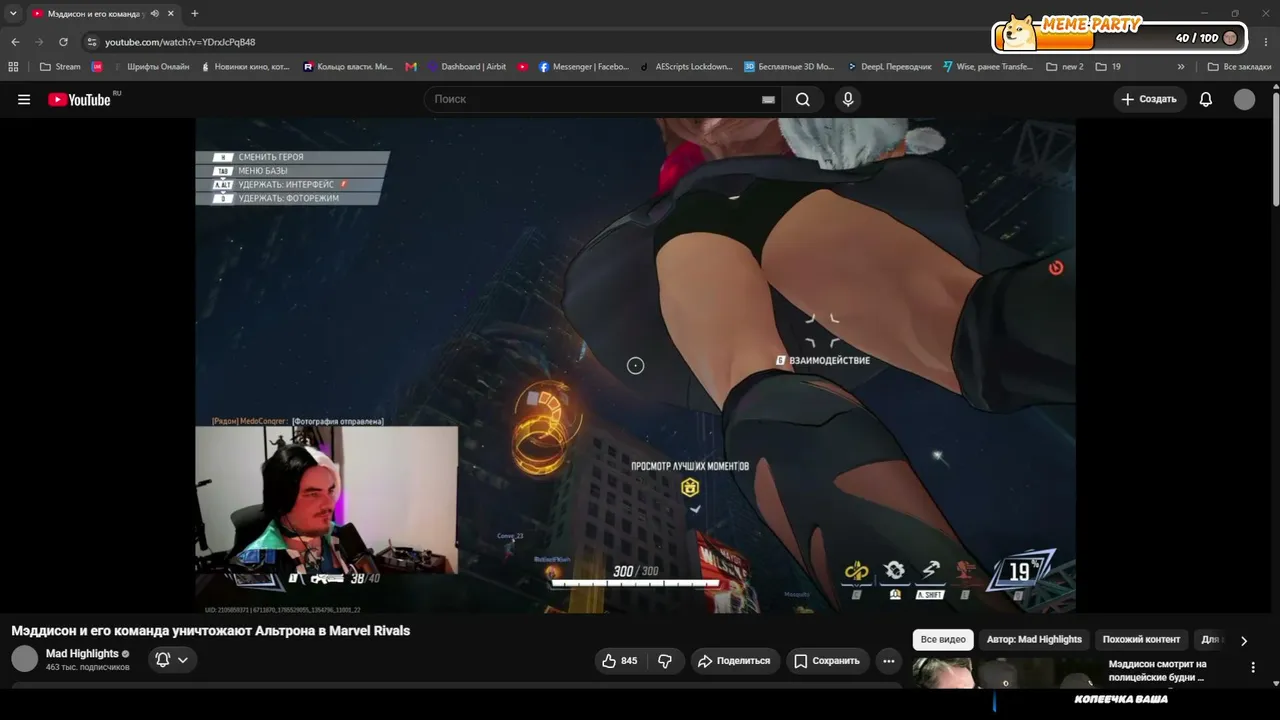Open the Wise bookmark
This screenshot has height=720, width=1280.
pyautogui.click(x=988, y=67)
